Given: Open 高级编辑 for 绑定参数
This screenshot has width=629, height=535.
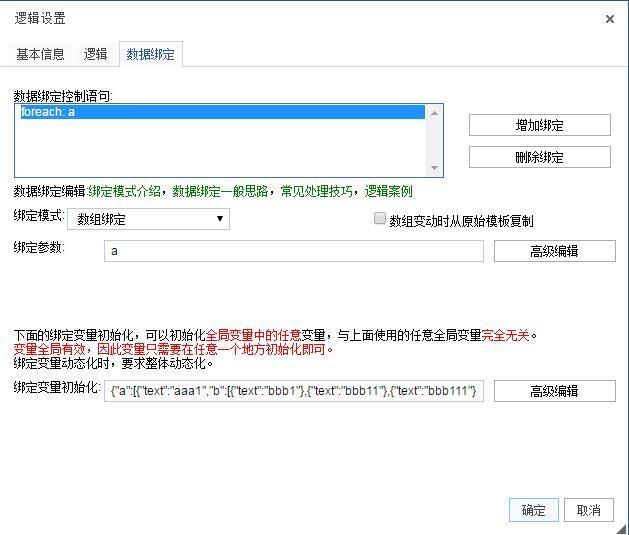Looking at the screenshot, I should (554, 251).
